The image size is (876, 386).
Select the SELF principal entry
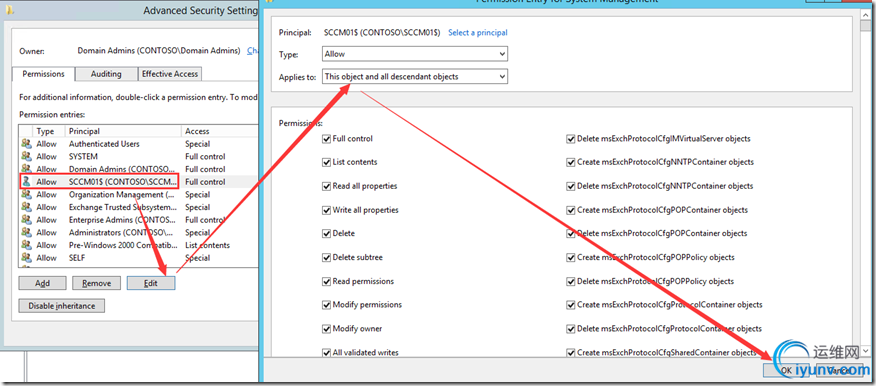click(138, 258)
